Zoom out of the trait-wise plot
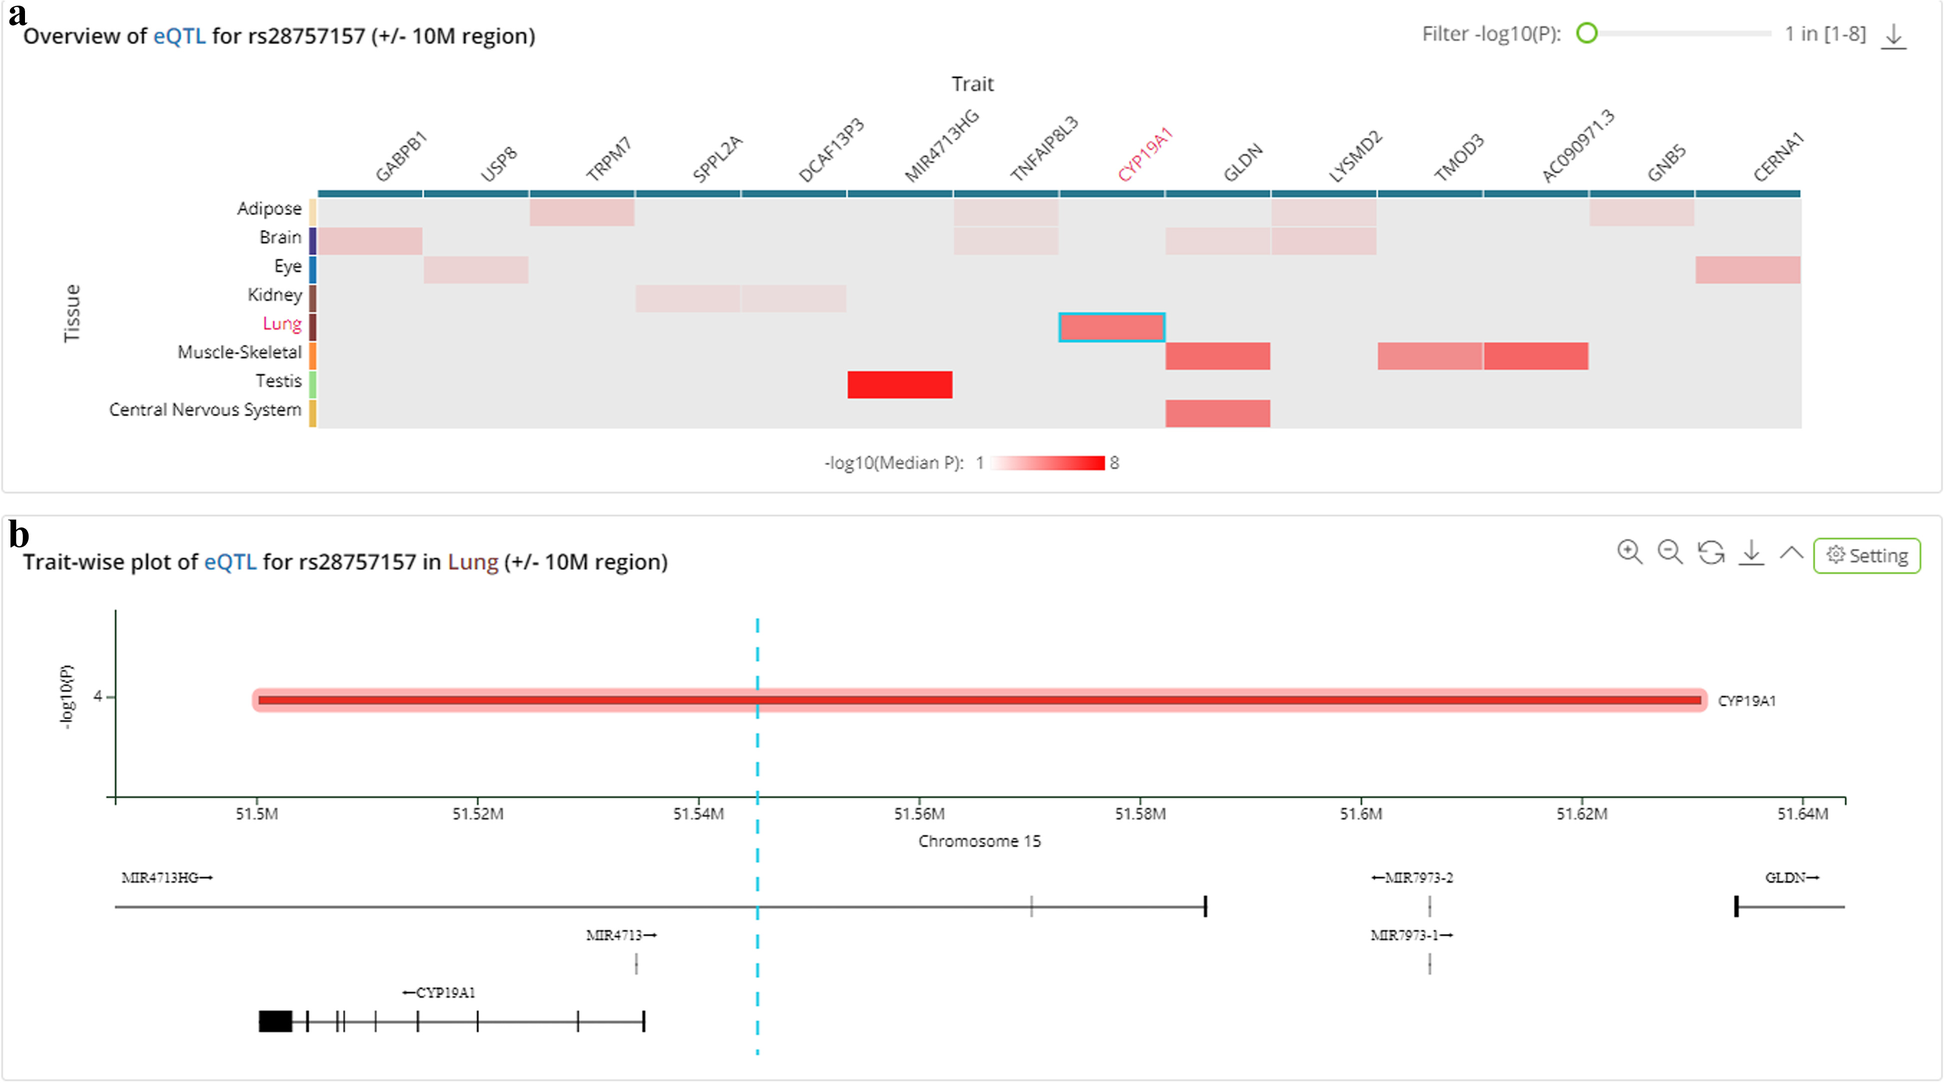 (x=1670, y=552)
